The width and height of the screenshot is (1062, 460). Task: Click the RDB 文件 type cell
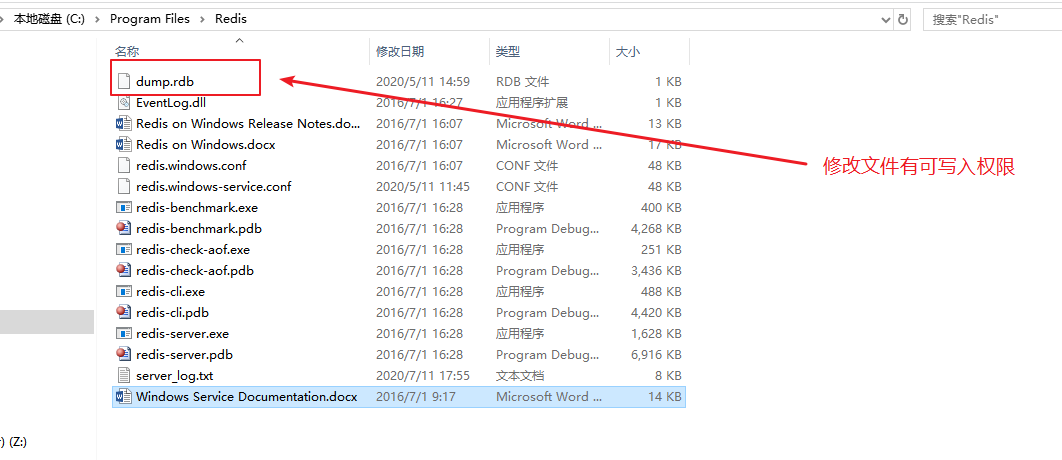coord(522,82)
